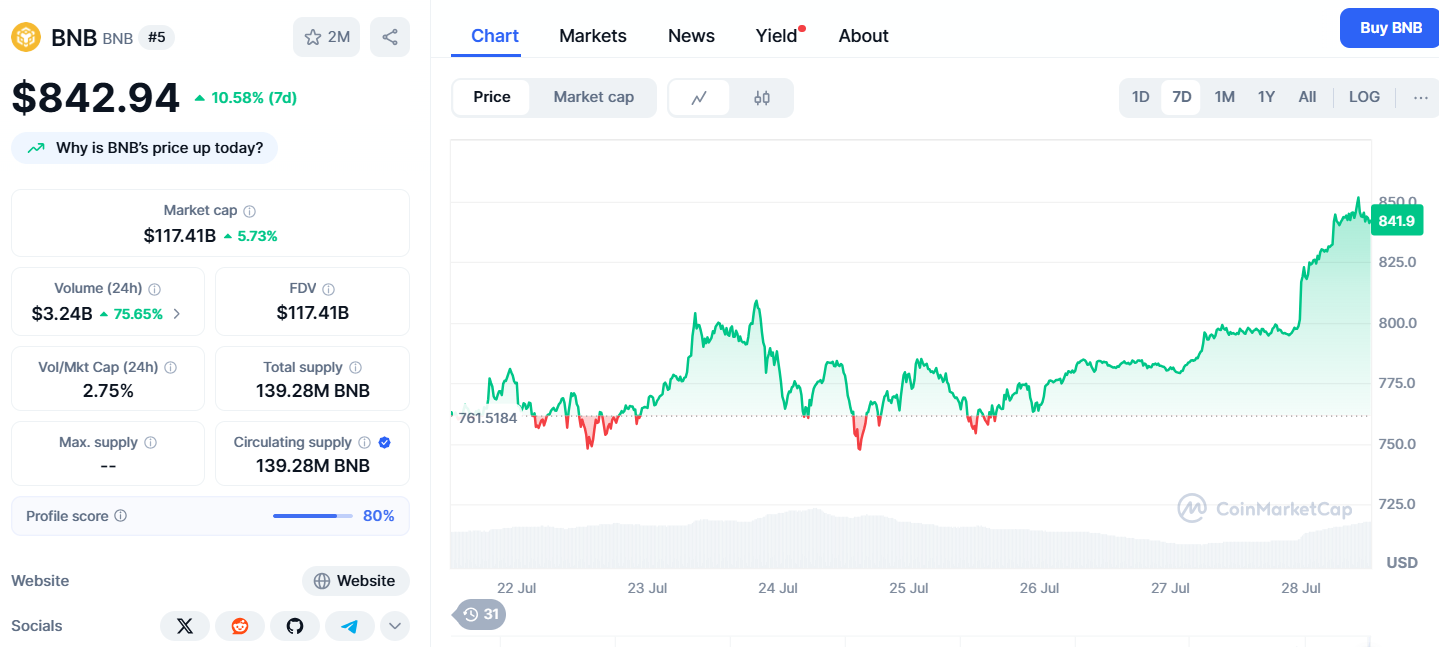Click the 761.5184 baseline price label
Image resolution: width=1439 pixels, height=647 pixels.
click(x=488, y=418)
